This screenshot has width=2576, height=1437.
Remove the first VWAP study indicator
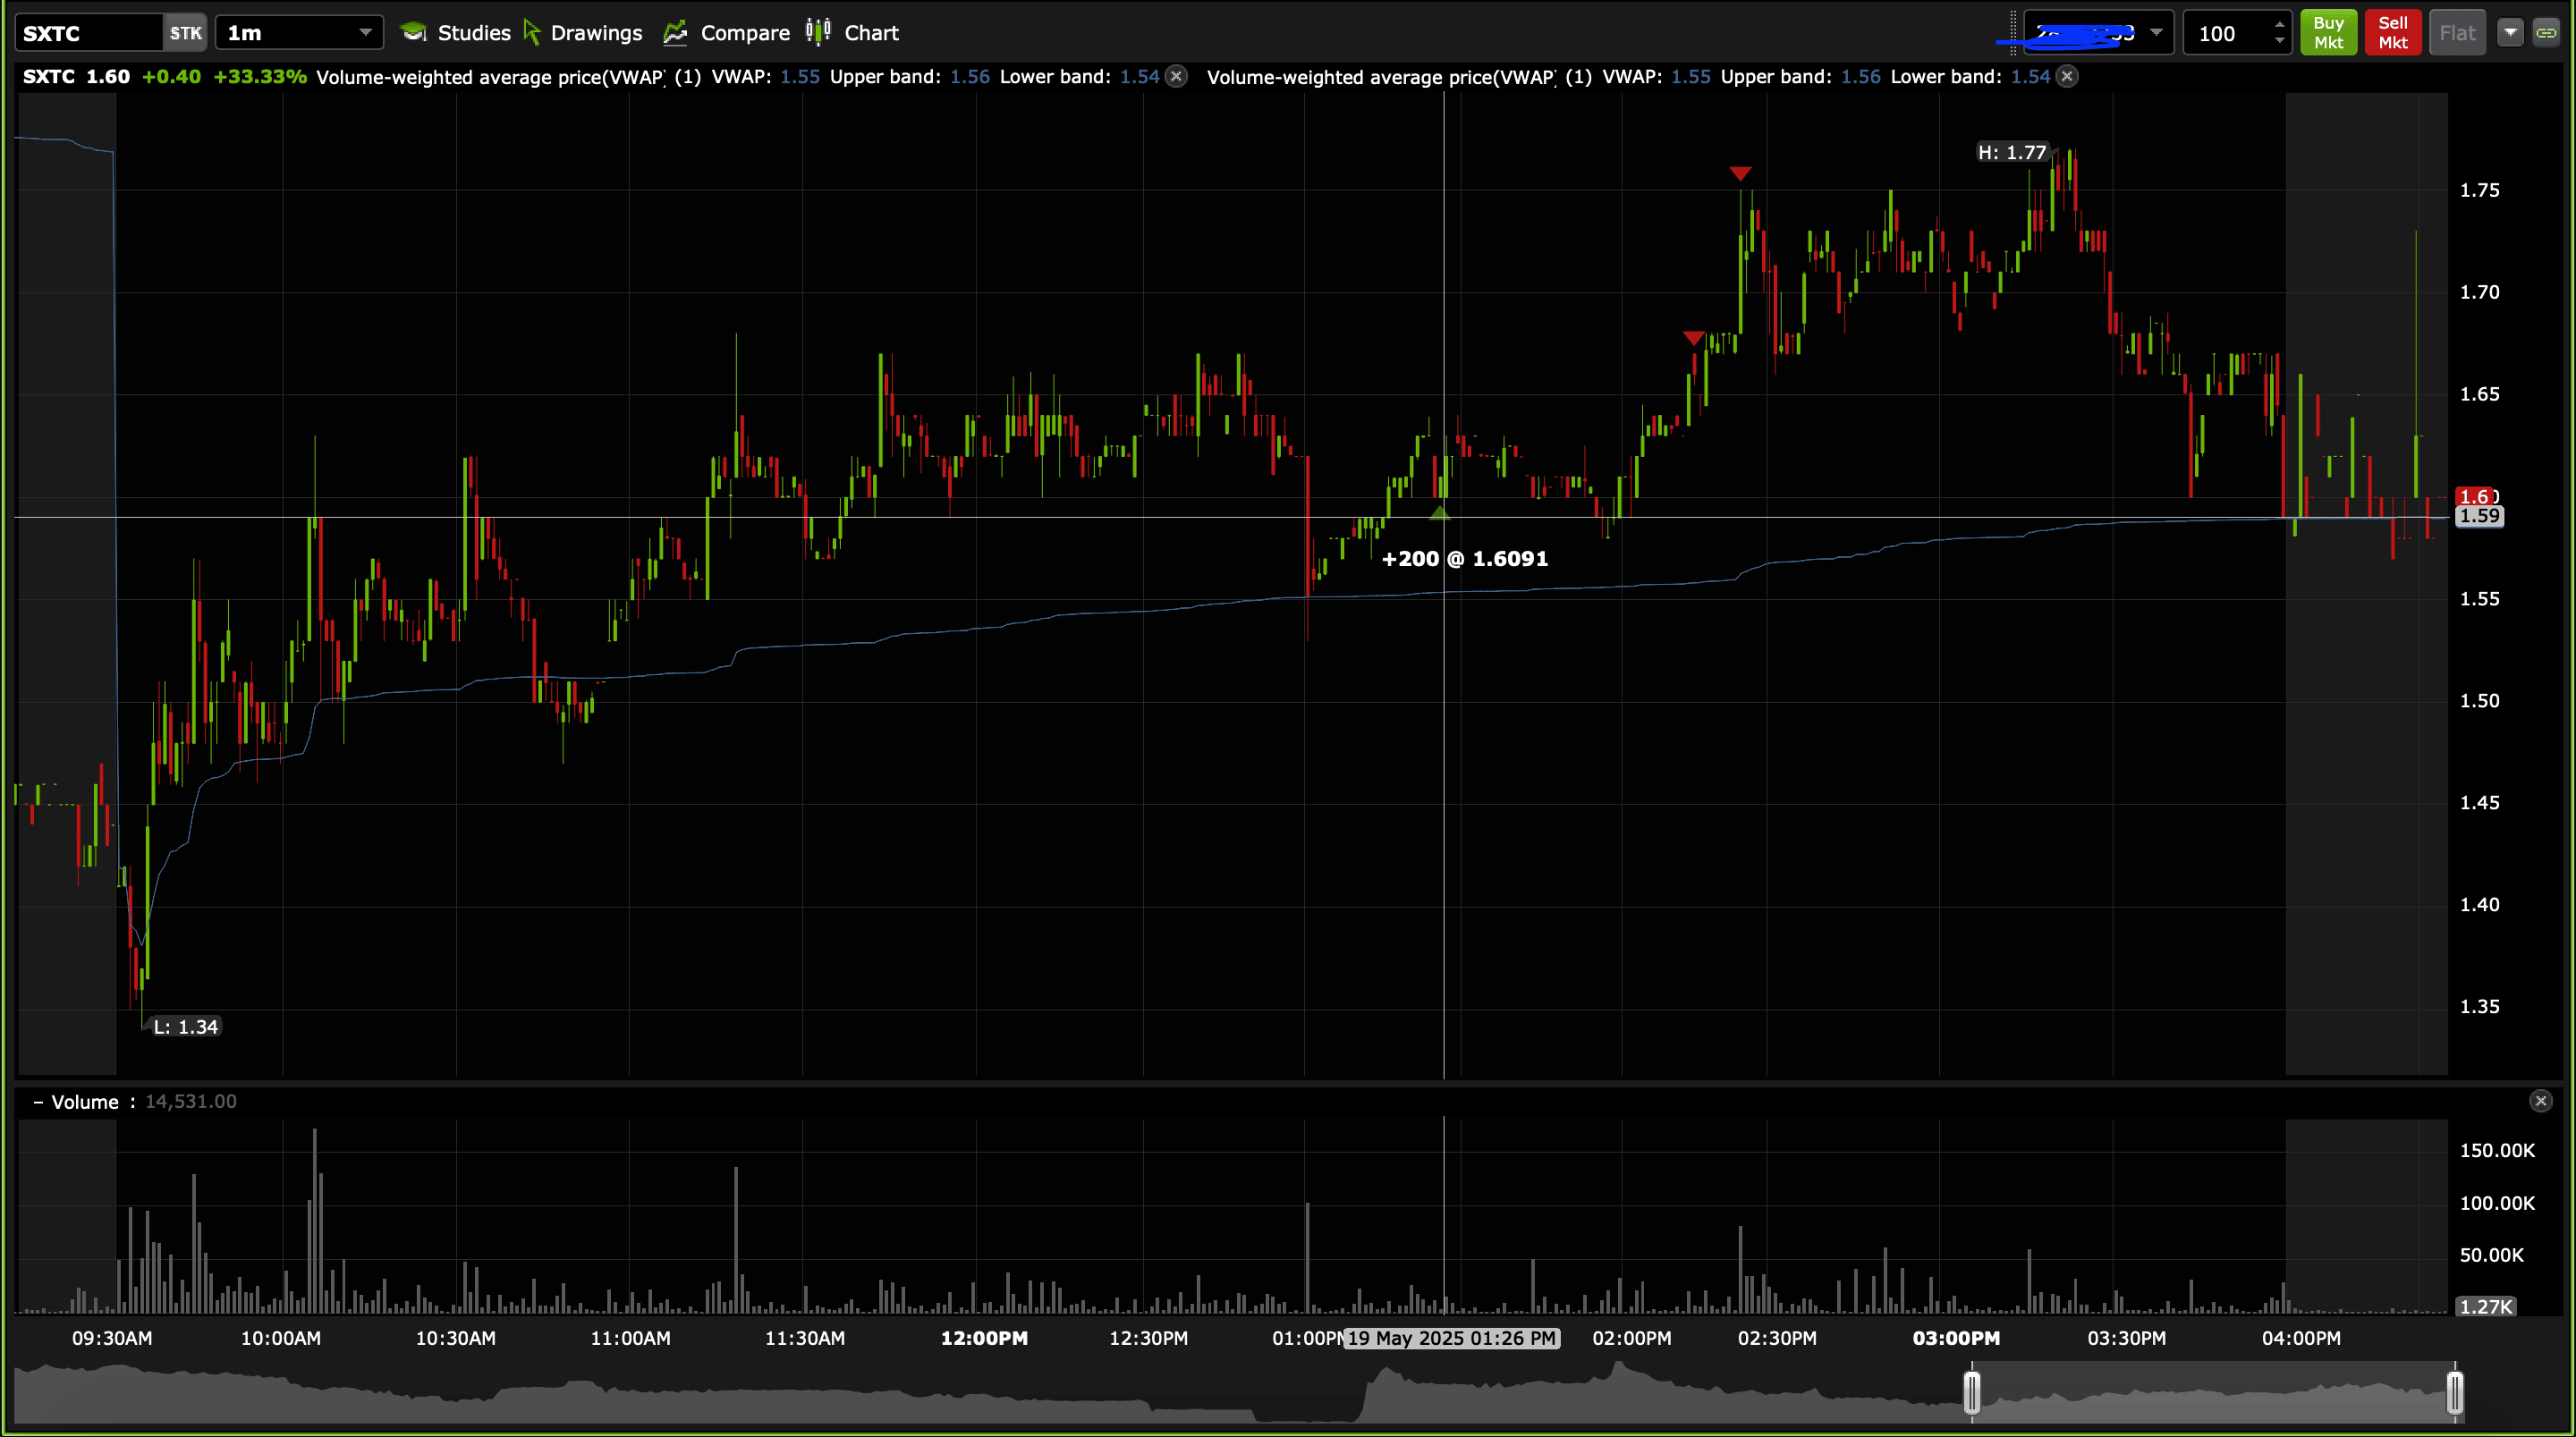[x=1177, y=76]
